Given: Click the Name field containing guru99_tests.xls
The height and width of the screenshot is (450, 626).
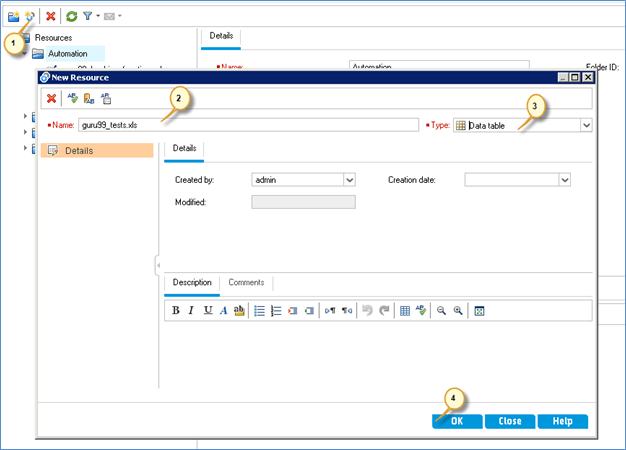Looking at the screenshot, I should pos(247,125).
